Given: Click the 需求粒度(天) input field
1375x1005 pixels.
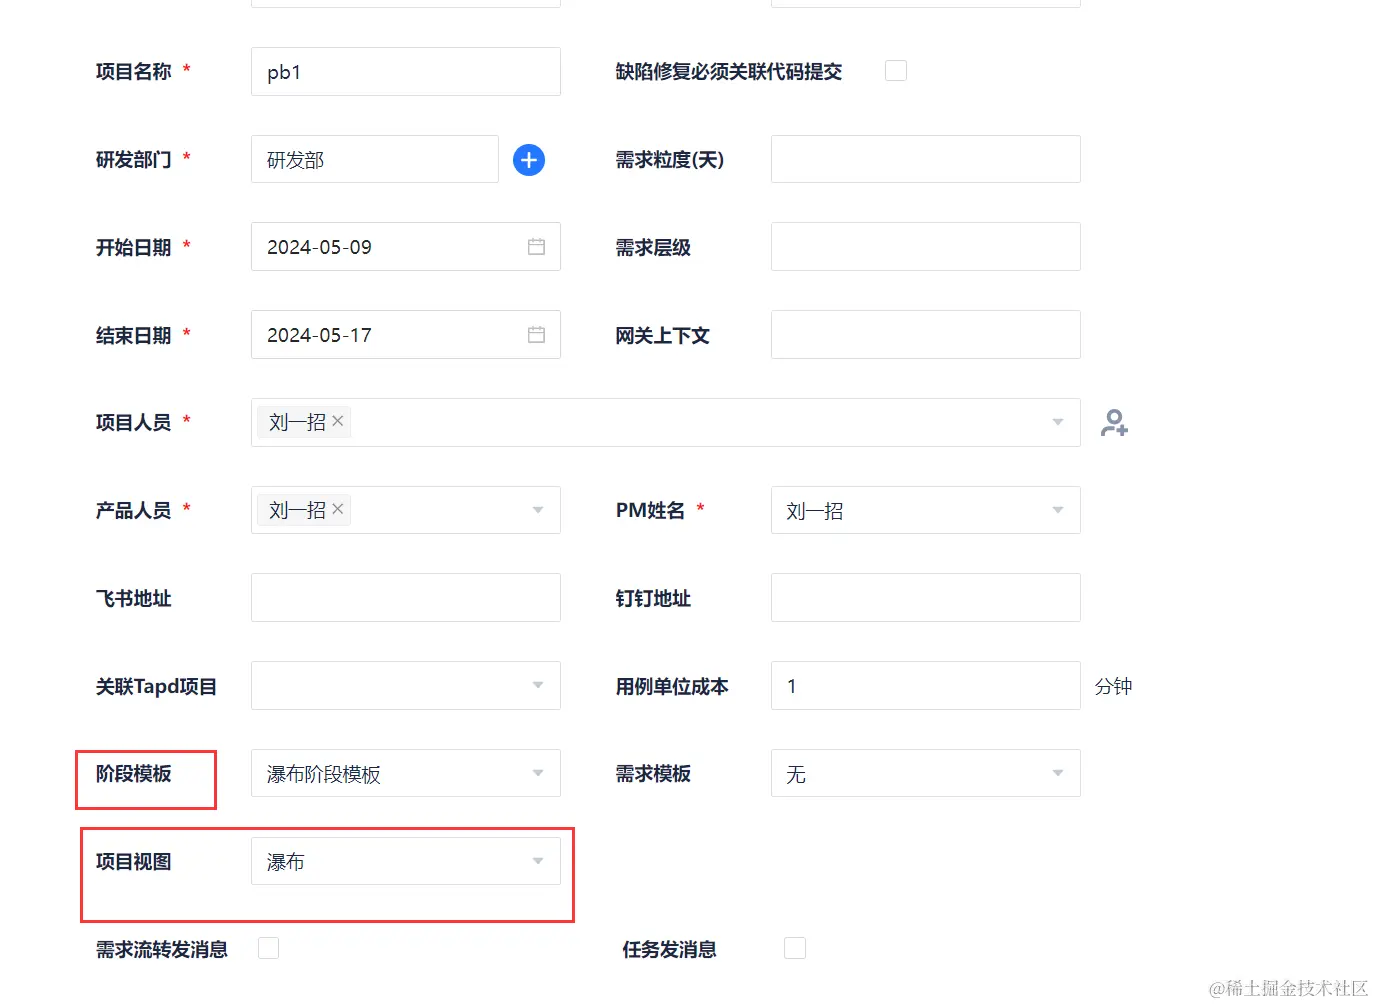Looking at the screenshot, I should coord(926,159).
